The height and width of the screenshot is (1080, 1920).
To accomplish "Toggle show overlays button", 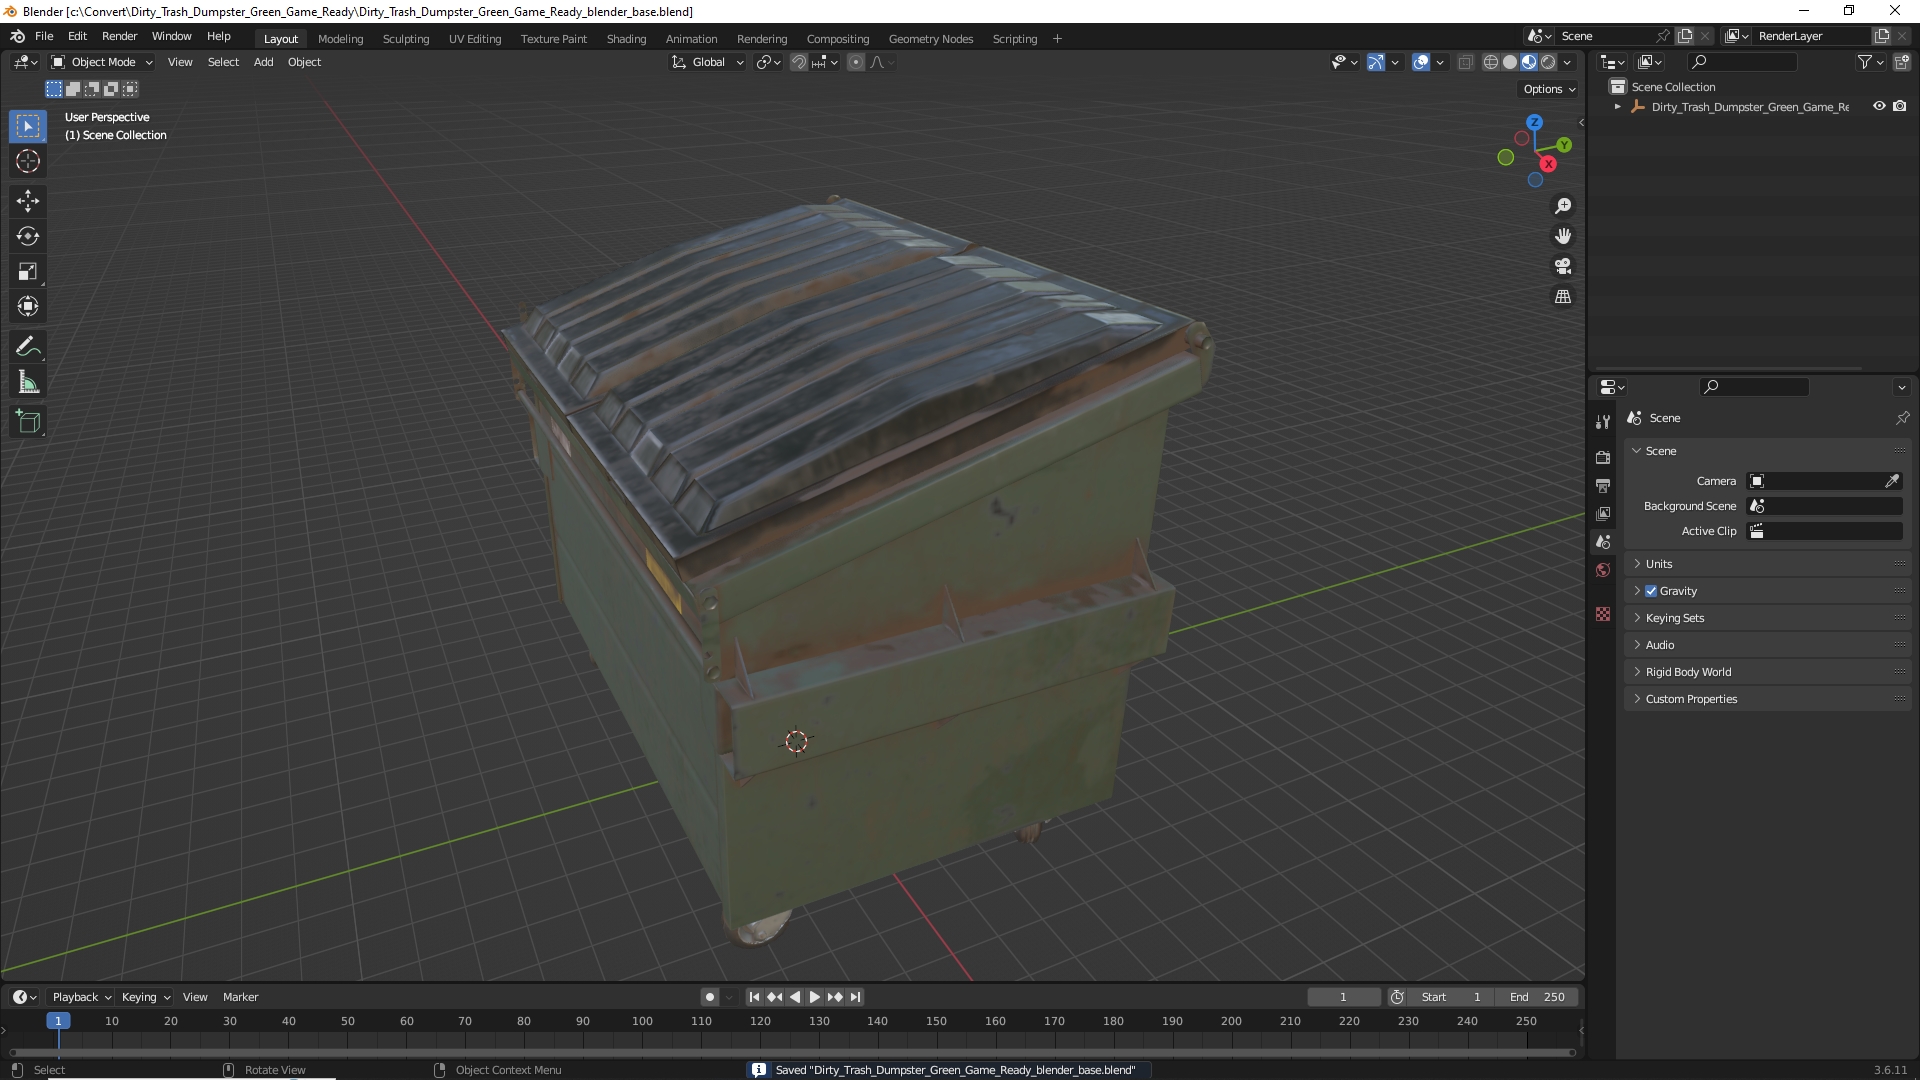I will pyautogui.click(x=1421, y=62).
